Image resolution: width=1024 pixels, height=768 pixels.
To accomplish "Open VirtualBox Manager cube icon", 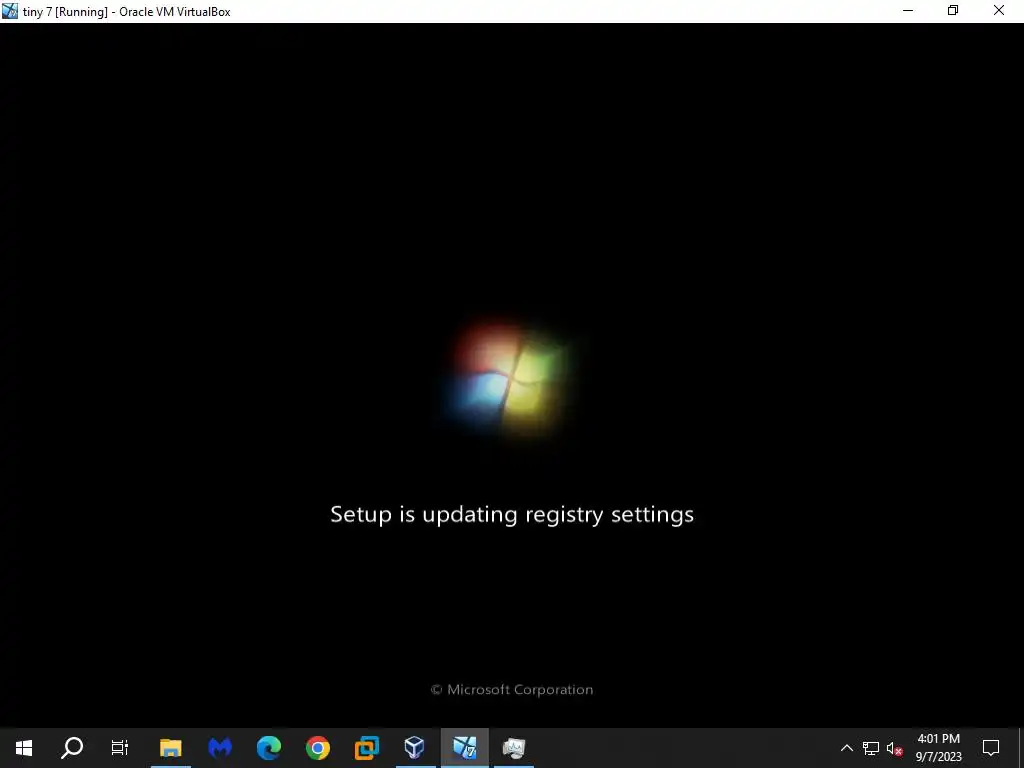I will [x=415, y=748].
